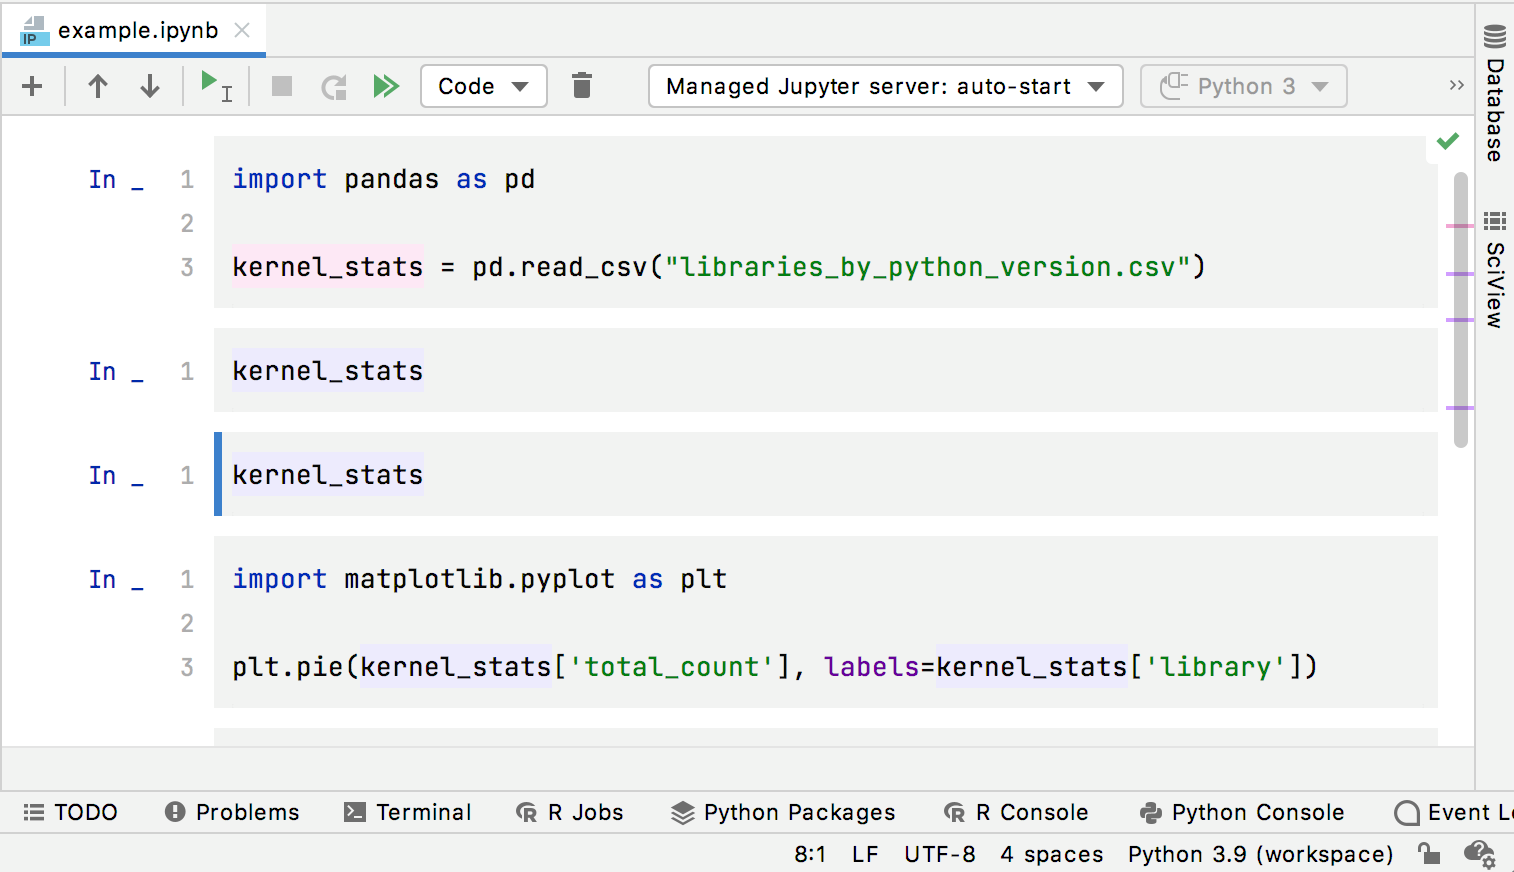Image resolution: width=1514 pixels, height=872 pixels.
Task: Click the interrupt kernel stop icon
Action: 282,86
